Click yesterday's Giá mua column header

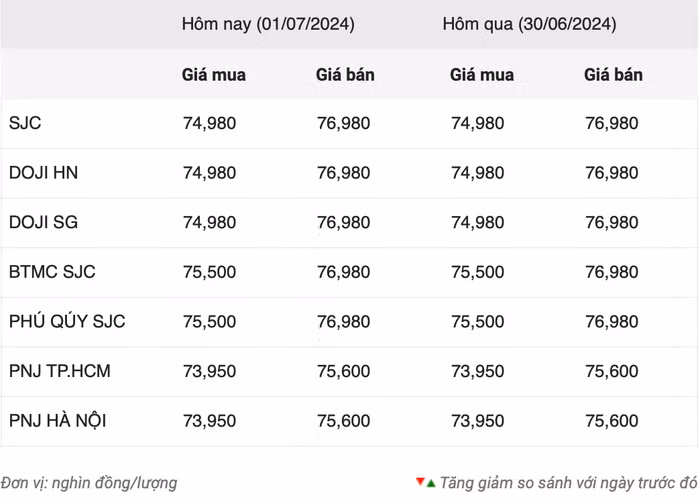[481, 75]
